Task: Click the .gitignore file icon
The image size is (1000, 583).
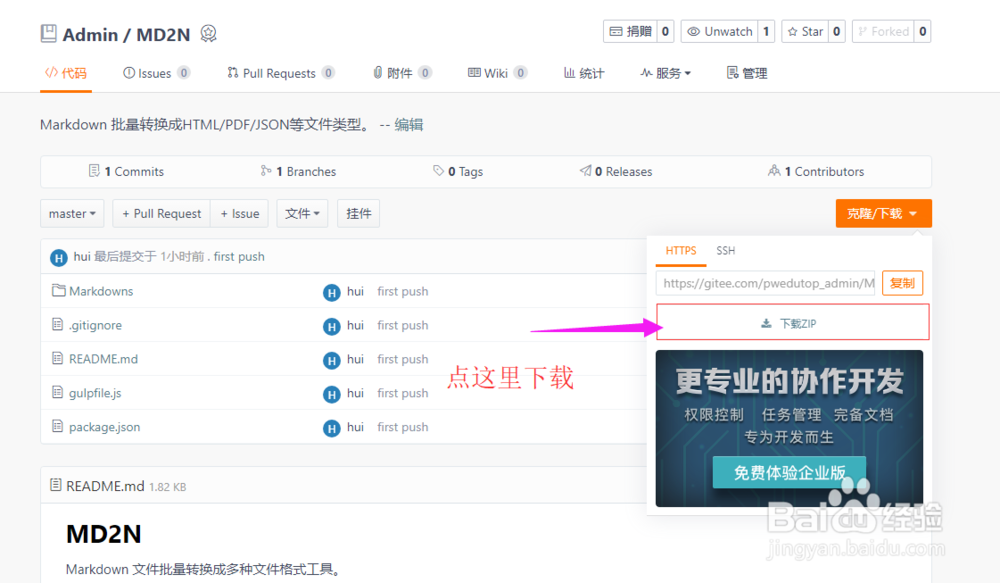Action: coord(57,324)
